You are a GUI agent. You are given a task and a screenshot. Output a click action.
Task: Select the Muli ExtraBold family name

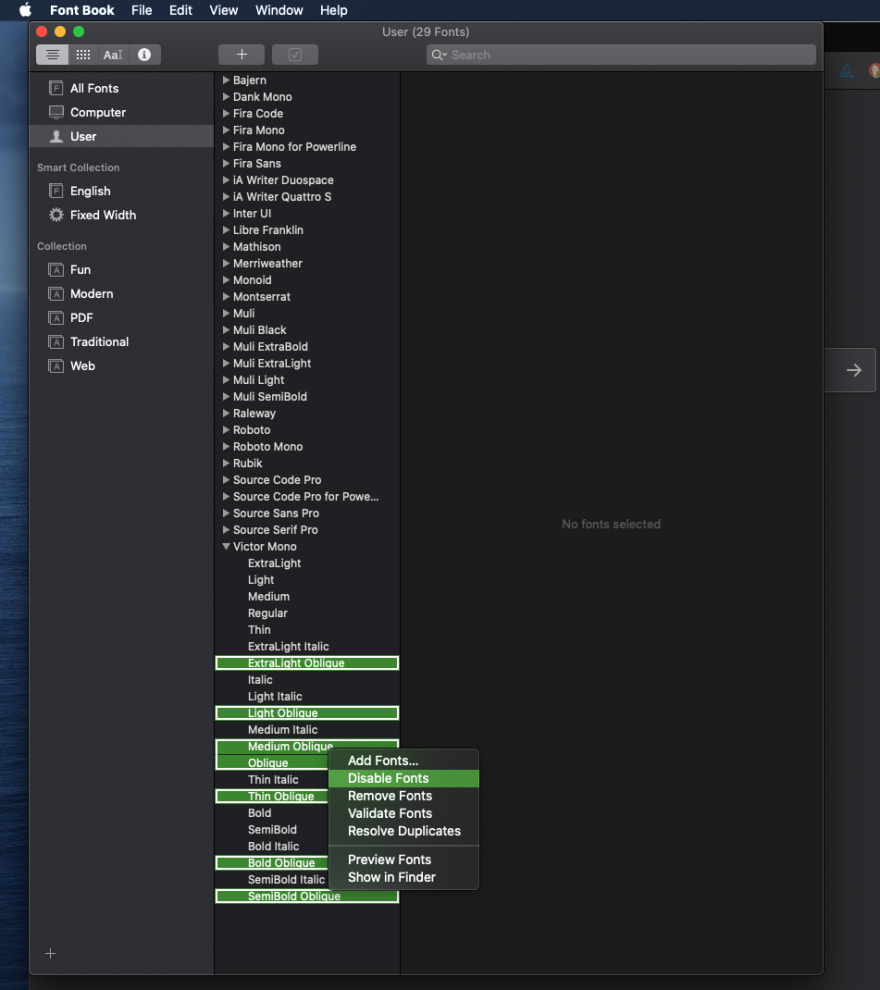(x=270, y=347)
